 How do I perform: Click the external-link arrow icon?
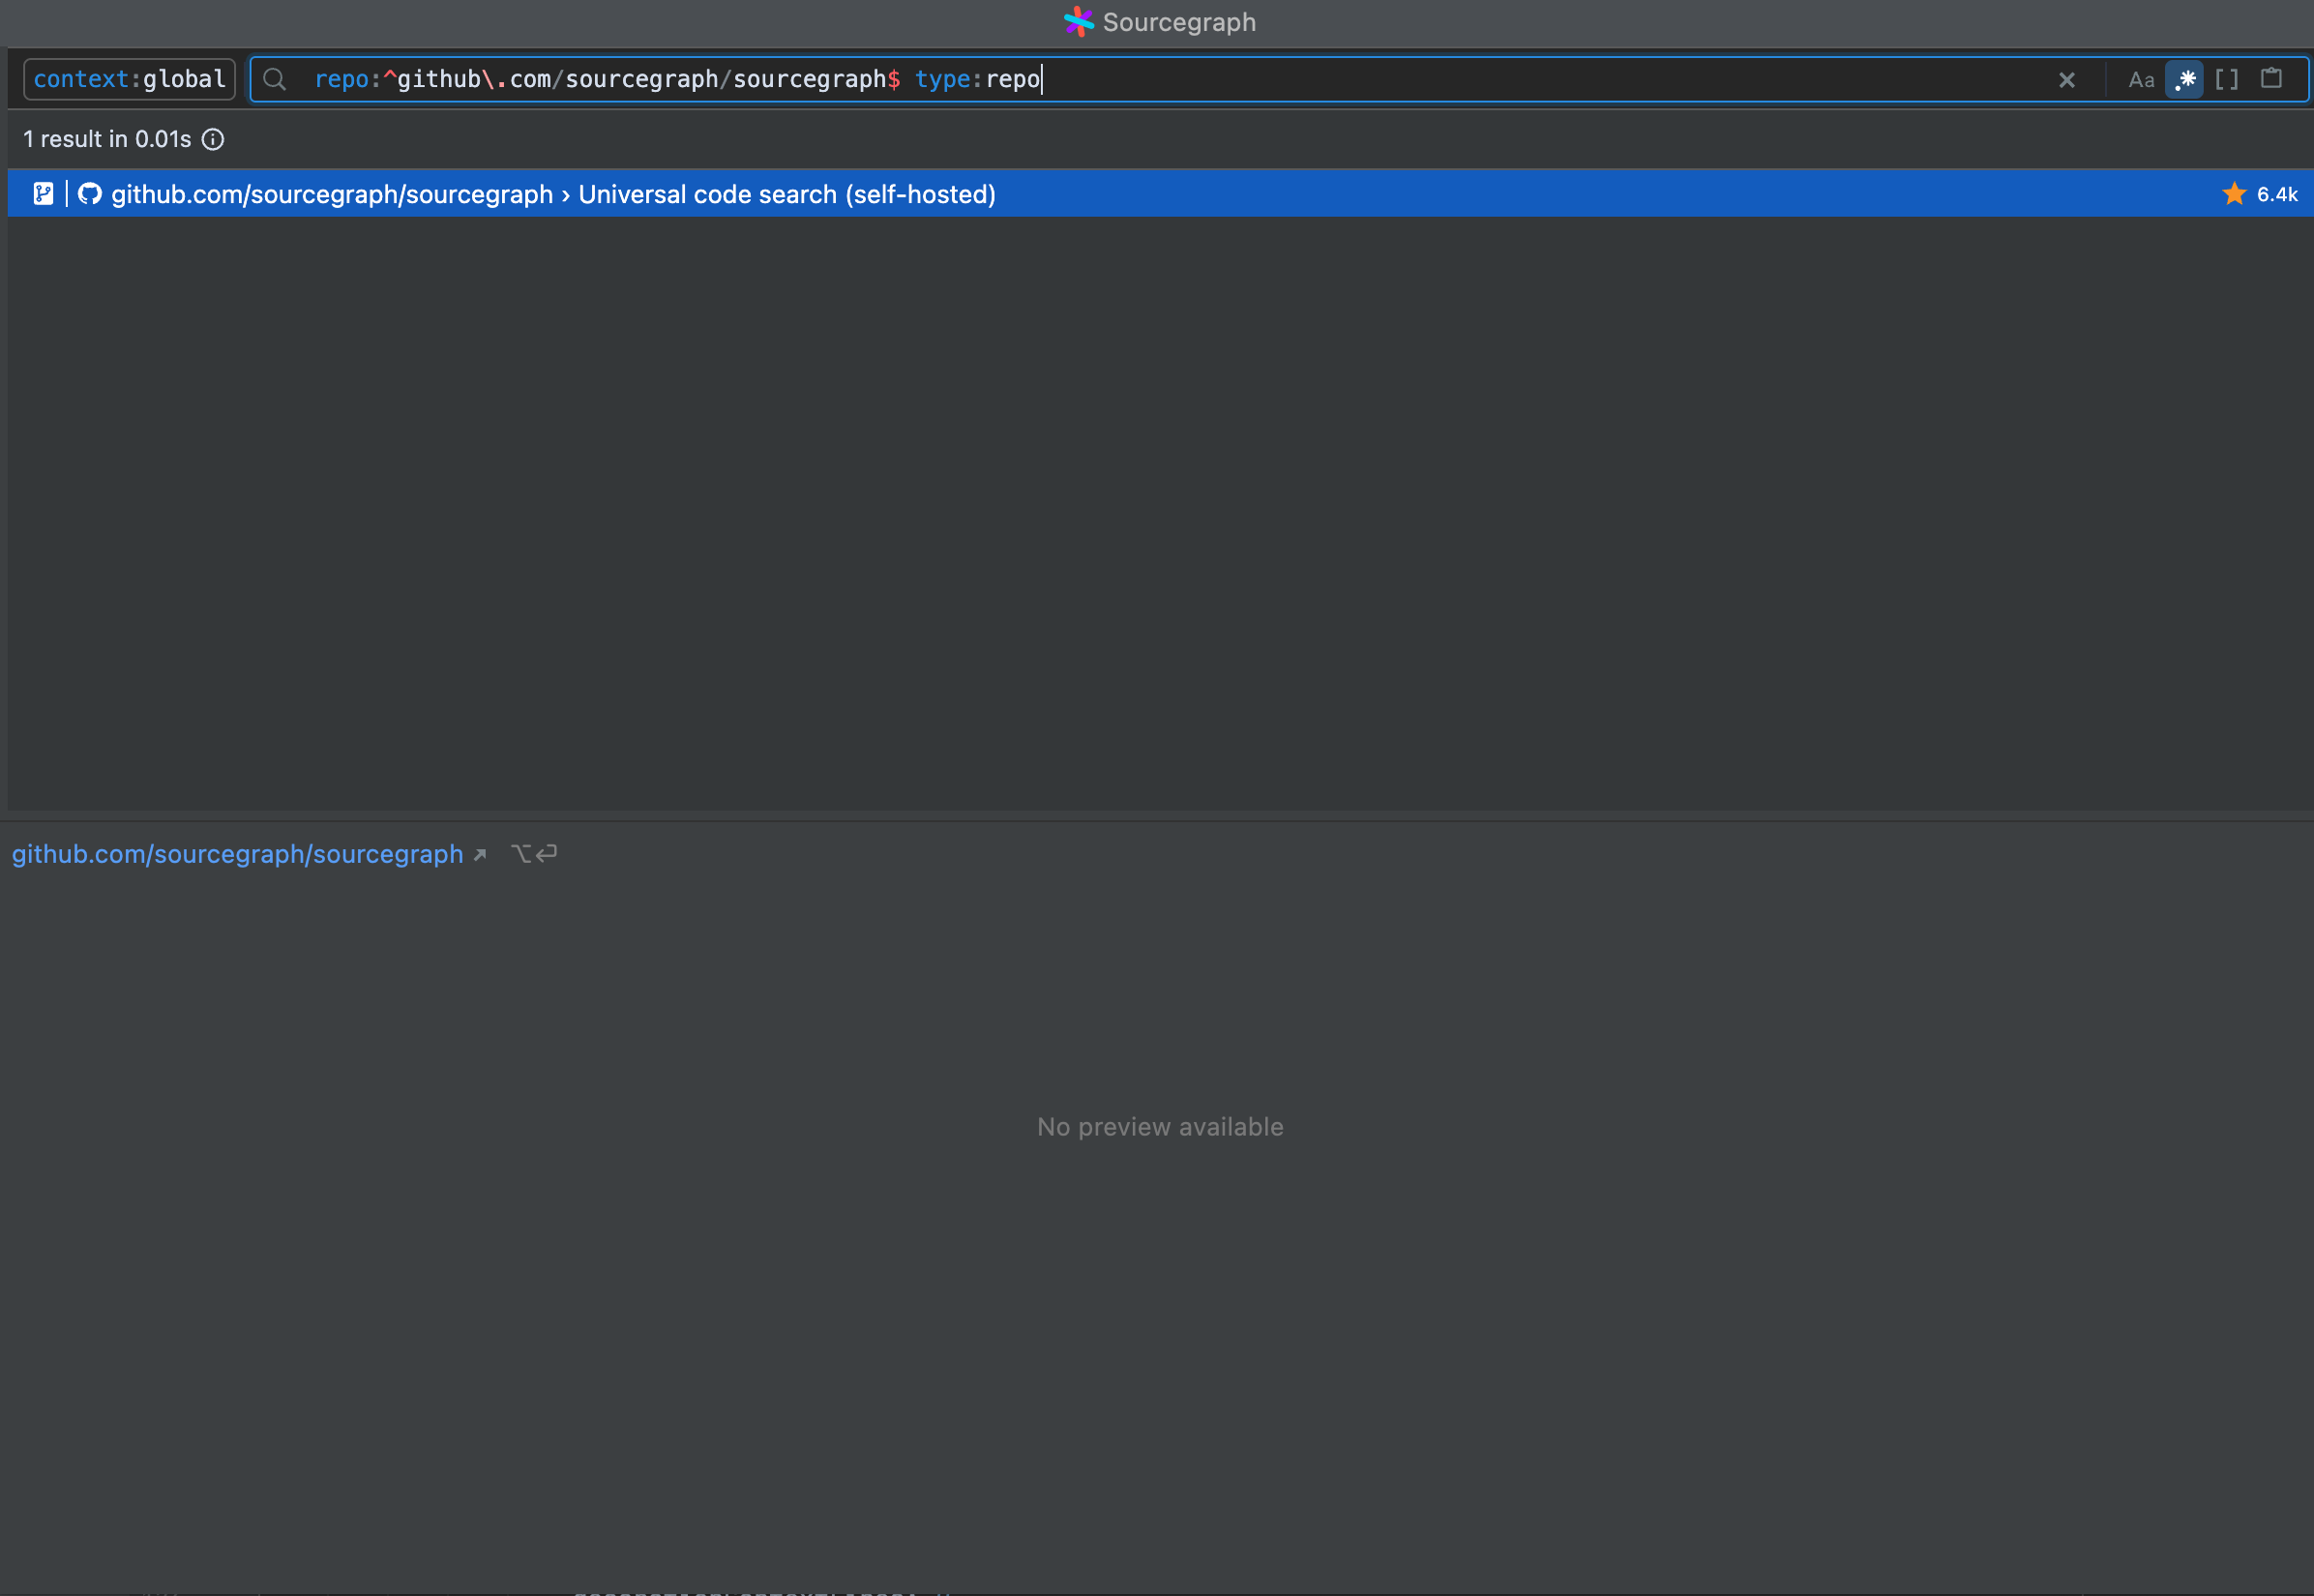point(480,855)
